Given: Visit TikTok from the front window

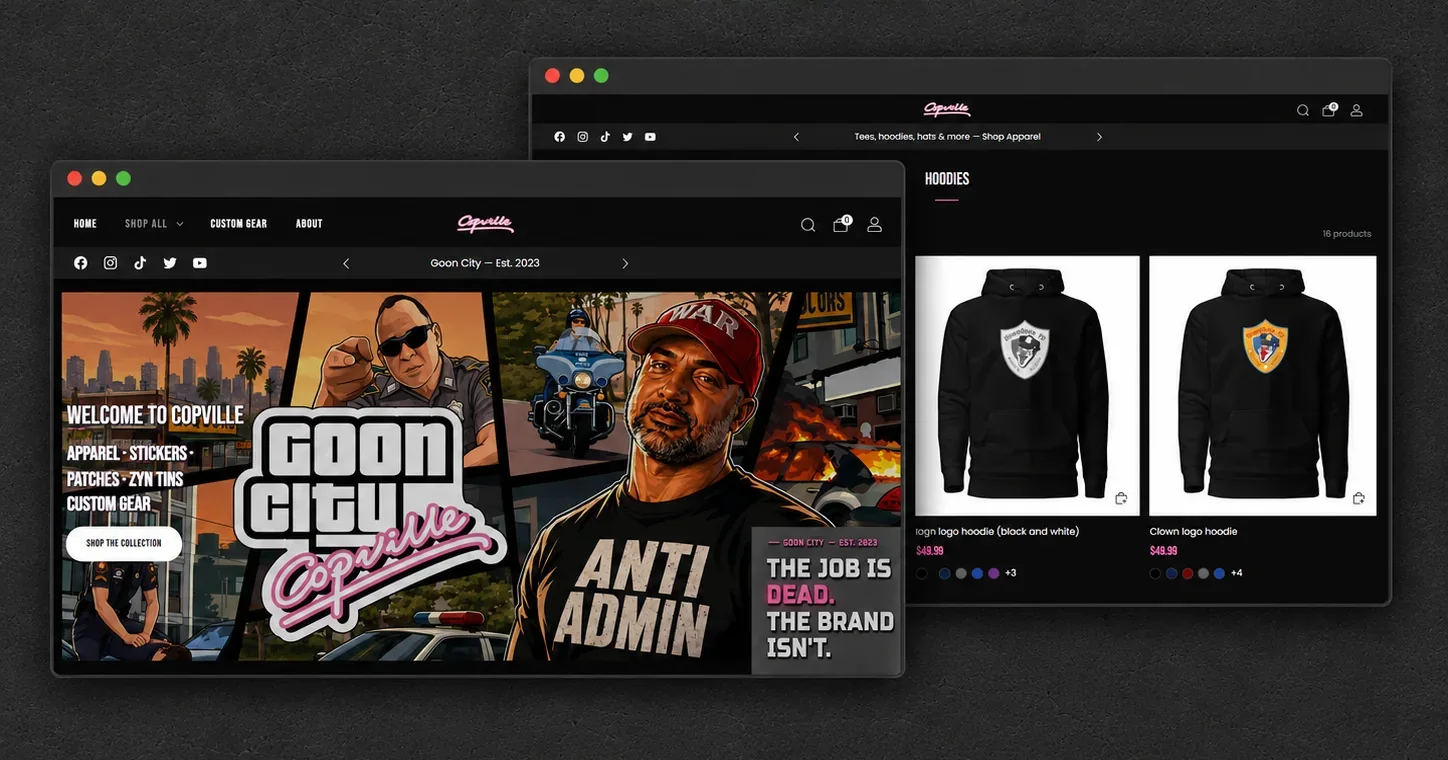Looking at the screenshot, I should click(x=140, y=263).
